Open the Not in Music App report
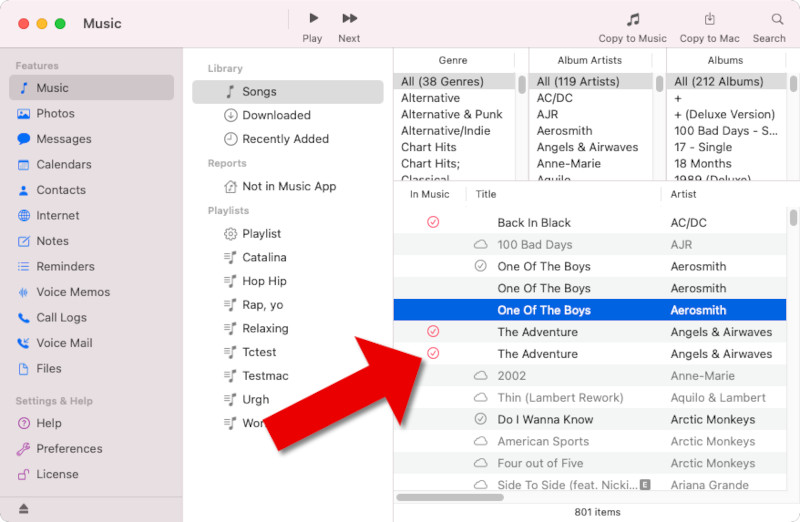The width and height of the screenshot is (800, 522). [x=288, y=186]
